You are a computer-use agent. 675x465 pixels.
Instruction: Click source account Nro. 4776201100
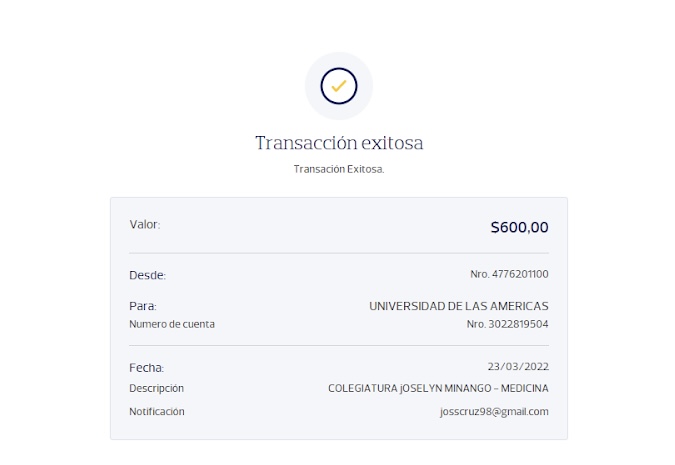tap(509, 274)
